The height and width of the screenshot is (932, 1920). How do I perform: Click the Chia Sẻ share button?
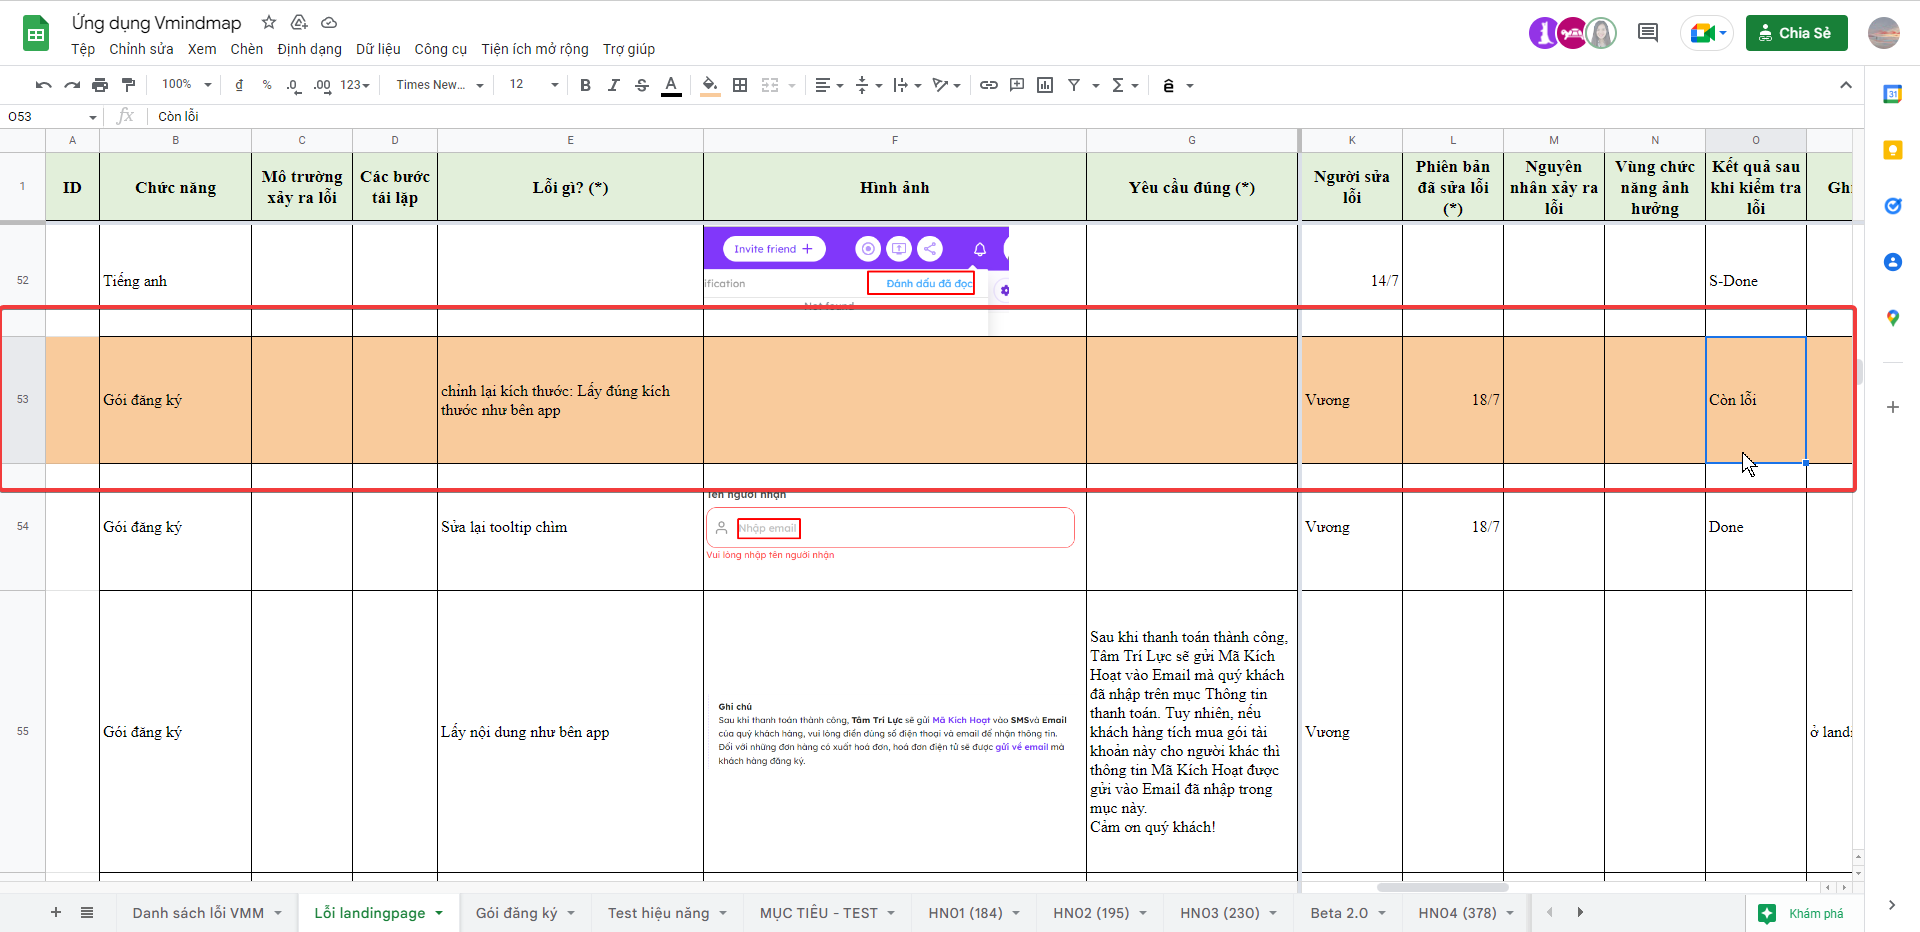1796,33
